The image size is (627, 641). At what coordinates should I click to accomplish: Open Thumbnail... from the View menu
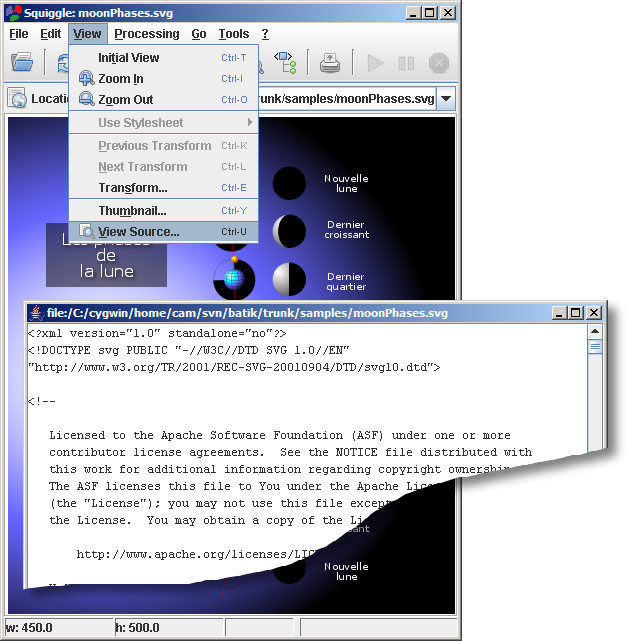pos(132,211)
